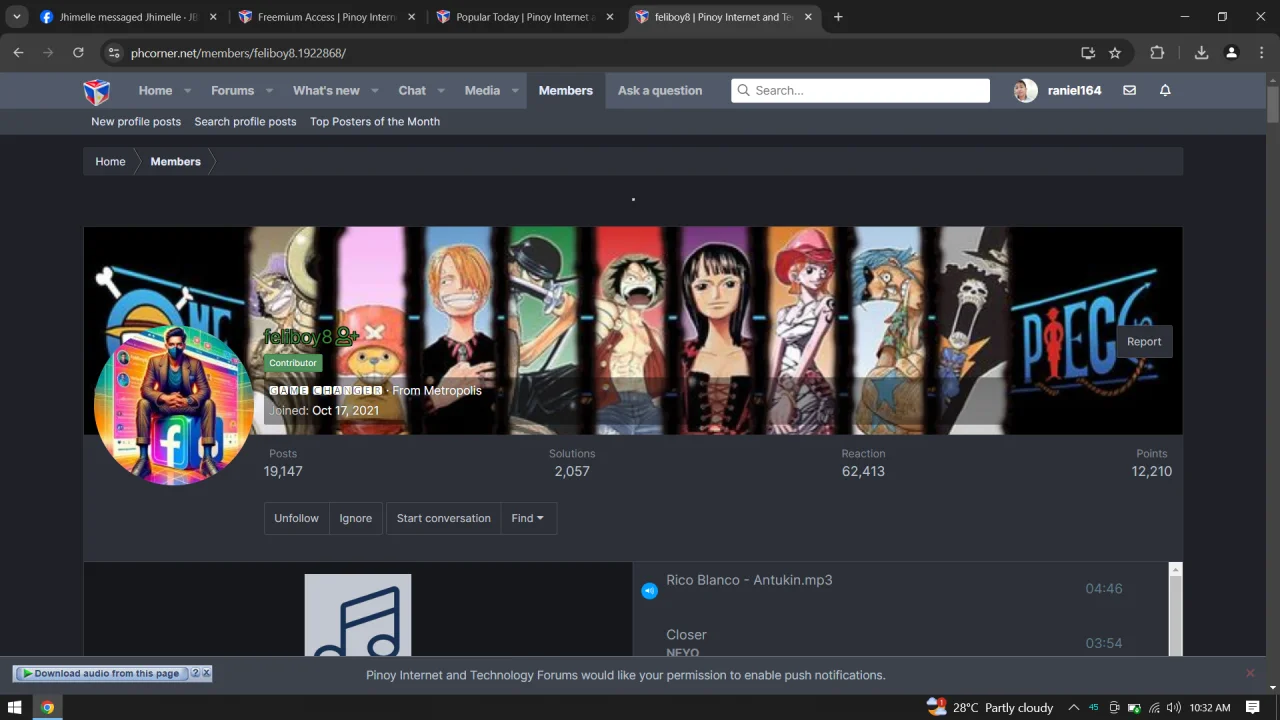Open the Find dropdown on profile
The image size is (1280, 720).
point(528,518)
